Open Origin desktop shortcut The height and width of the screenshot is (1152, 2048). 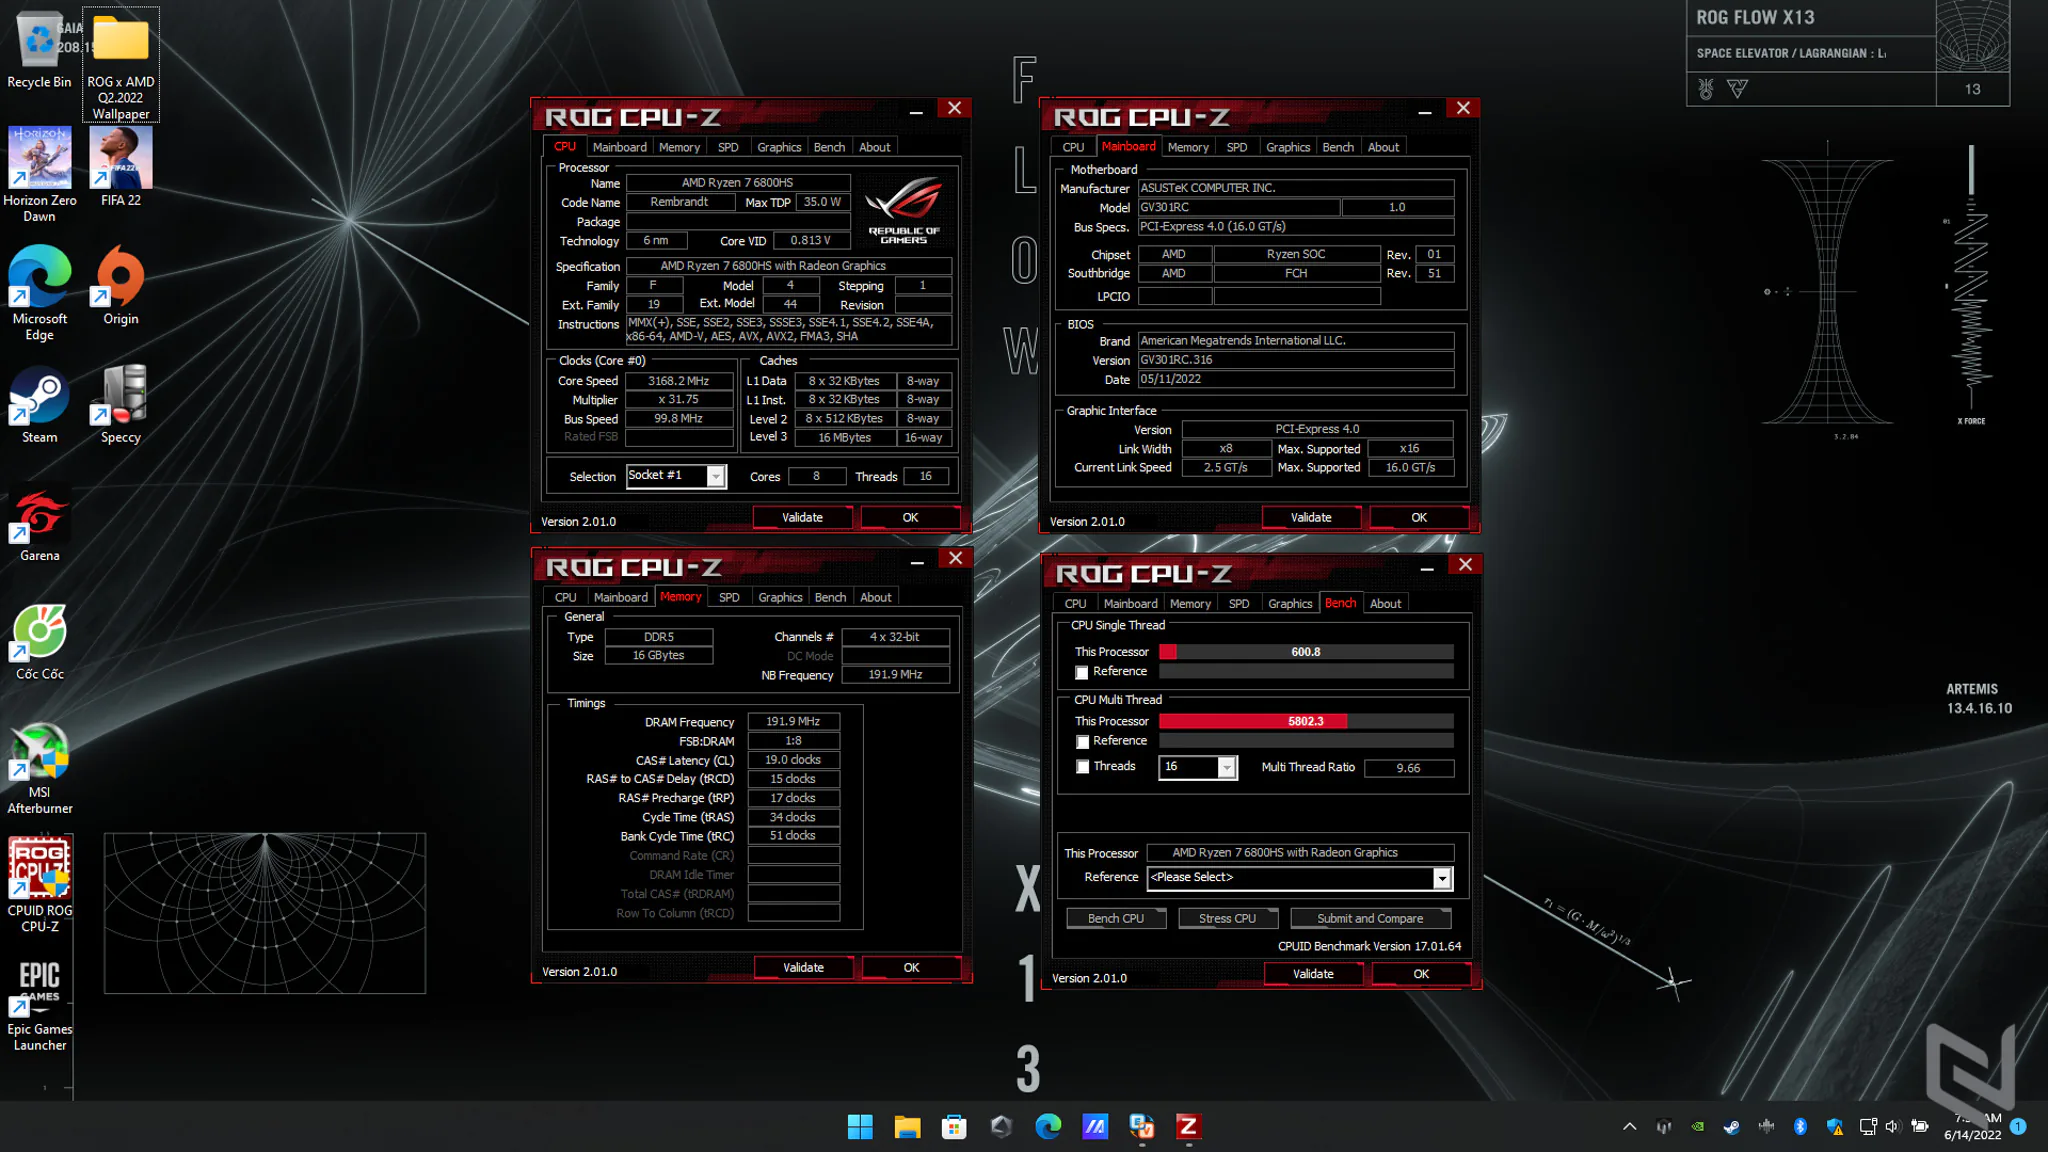tap(120, 286)
